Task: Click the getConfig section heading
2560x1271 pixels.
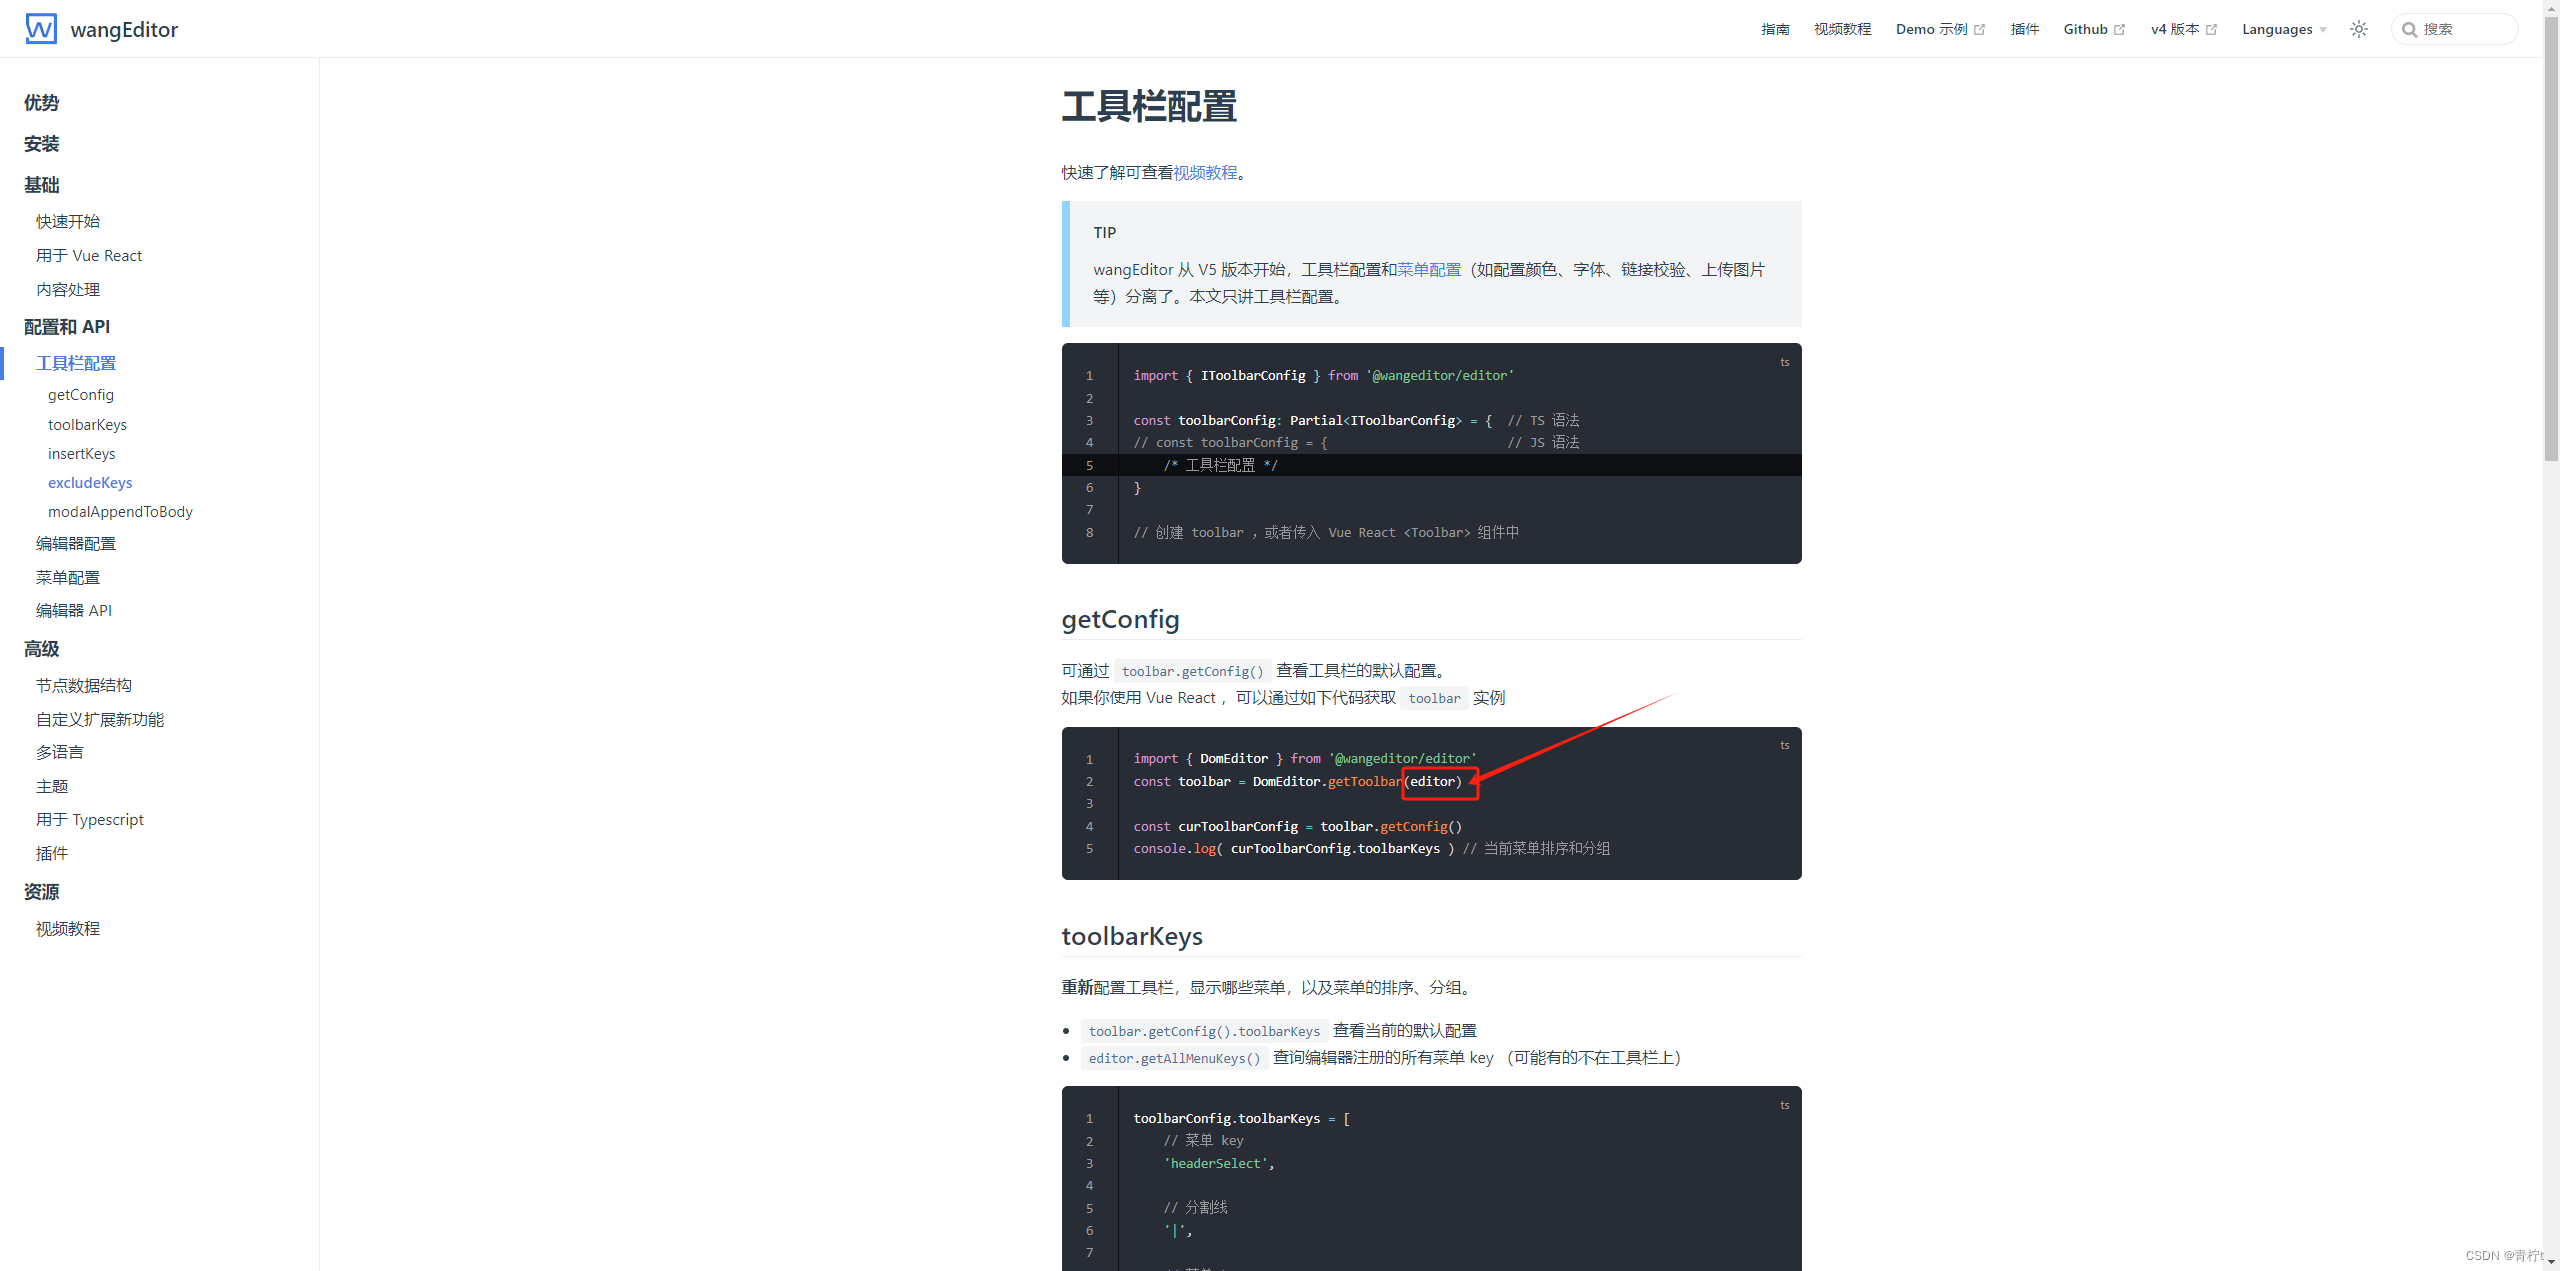Action: click(1120, 619)
